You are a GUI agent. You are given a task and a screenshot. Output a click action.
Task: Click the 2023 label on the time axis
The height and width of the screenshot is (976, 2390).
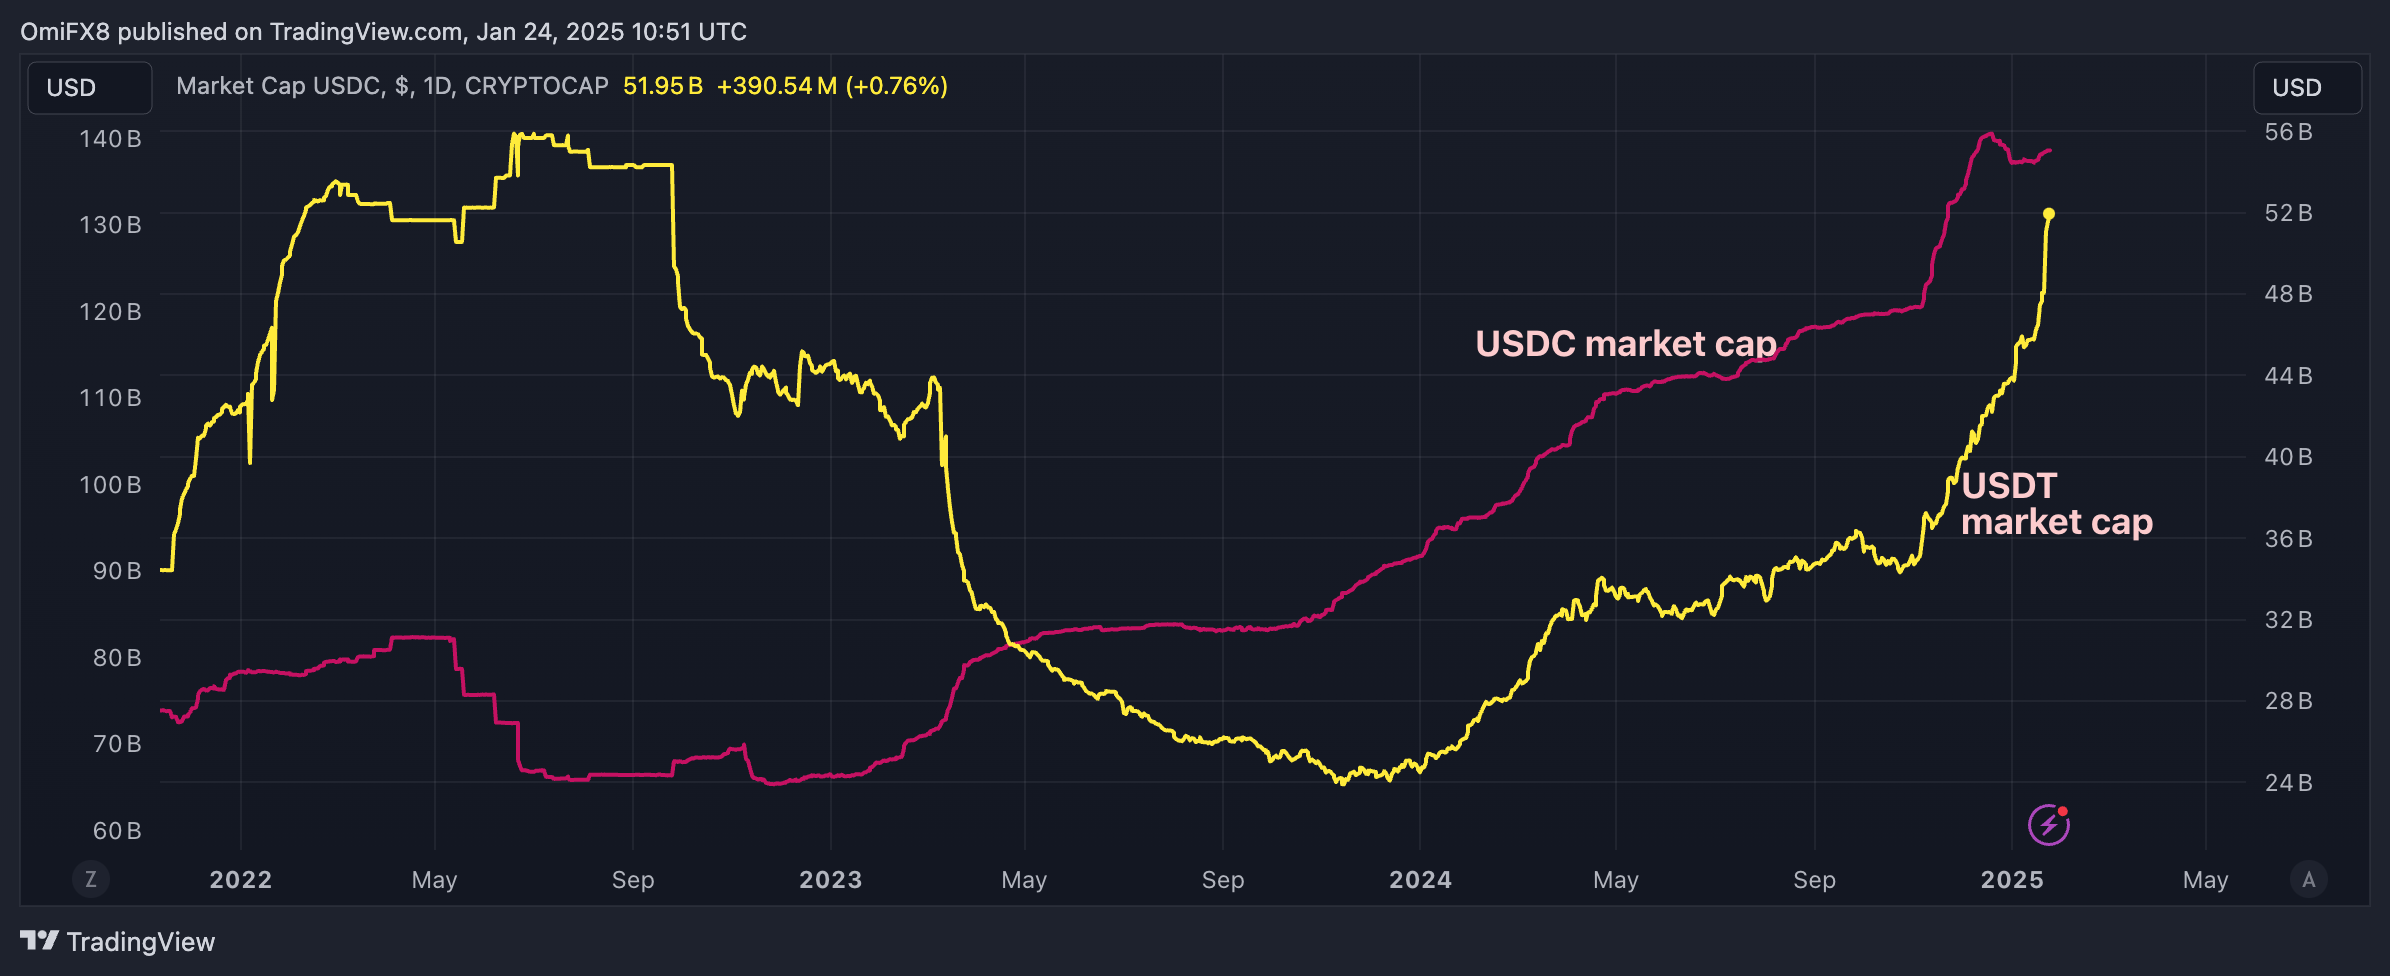(x=830, y=880)
